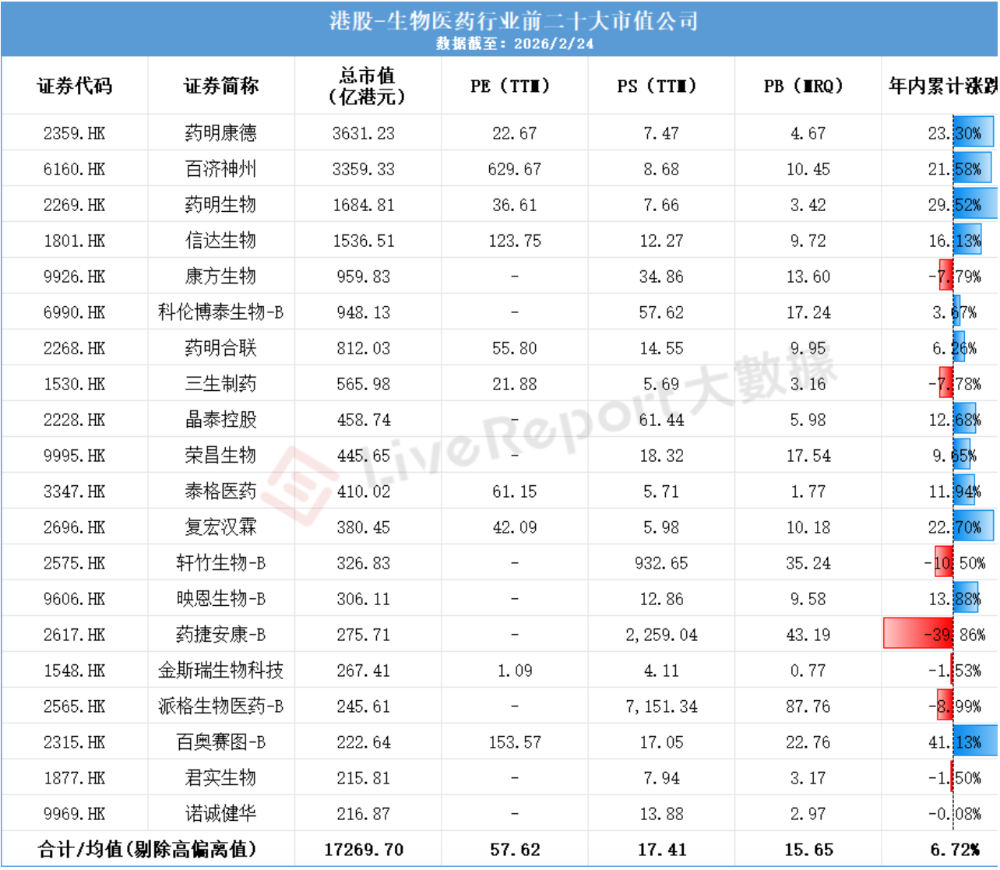This screenshot has width=1000, height=870.
Task: Click stock code 2269.HK
Action: [x=75, y=205]
